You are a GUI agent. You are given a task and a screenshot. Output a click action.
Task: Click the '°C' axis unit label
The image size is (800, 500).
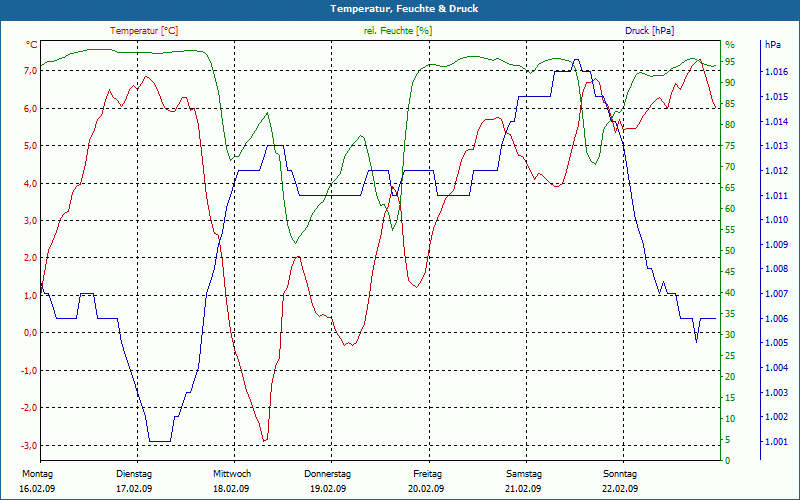[31, 45]
